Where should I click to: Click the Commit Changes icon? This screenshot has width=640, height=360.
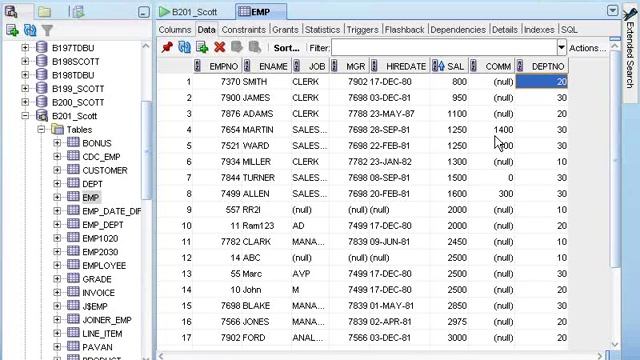[x=237, y=47]
